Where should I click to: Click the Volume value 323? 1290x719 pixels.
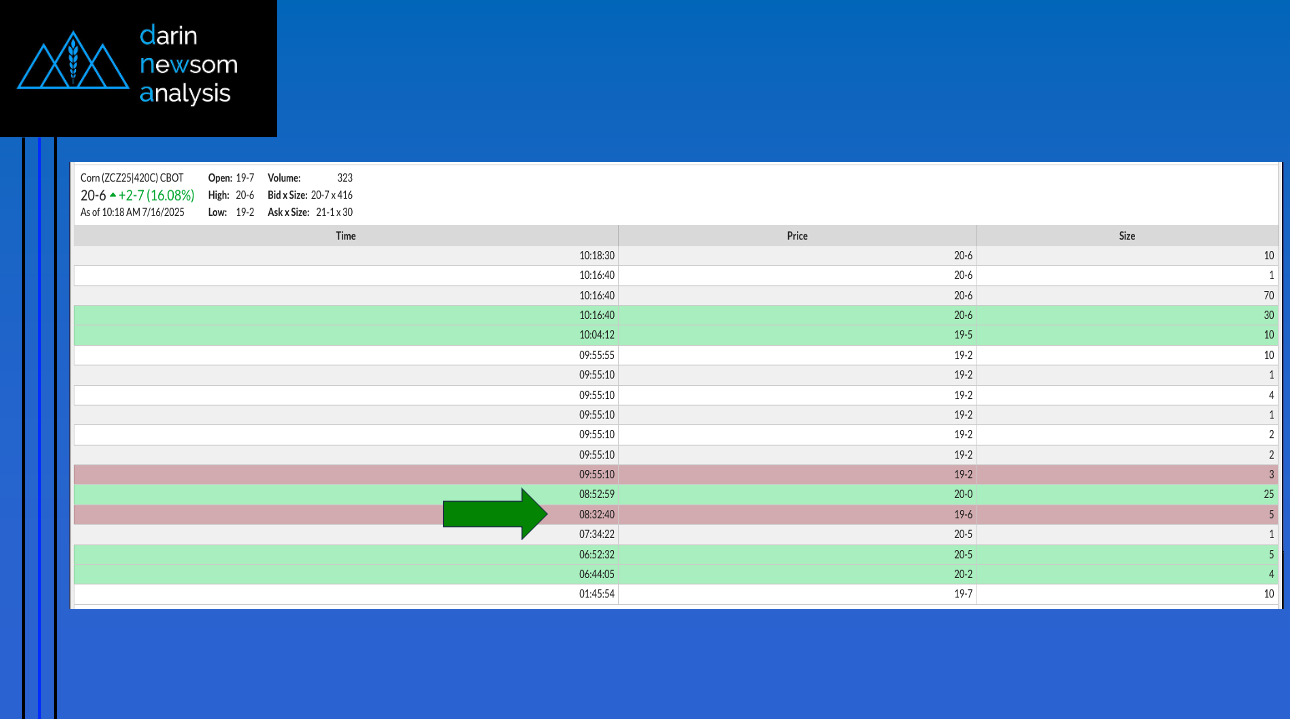344,178
